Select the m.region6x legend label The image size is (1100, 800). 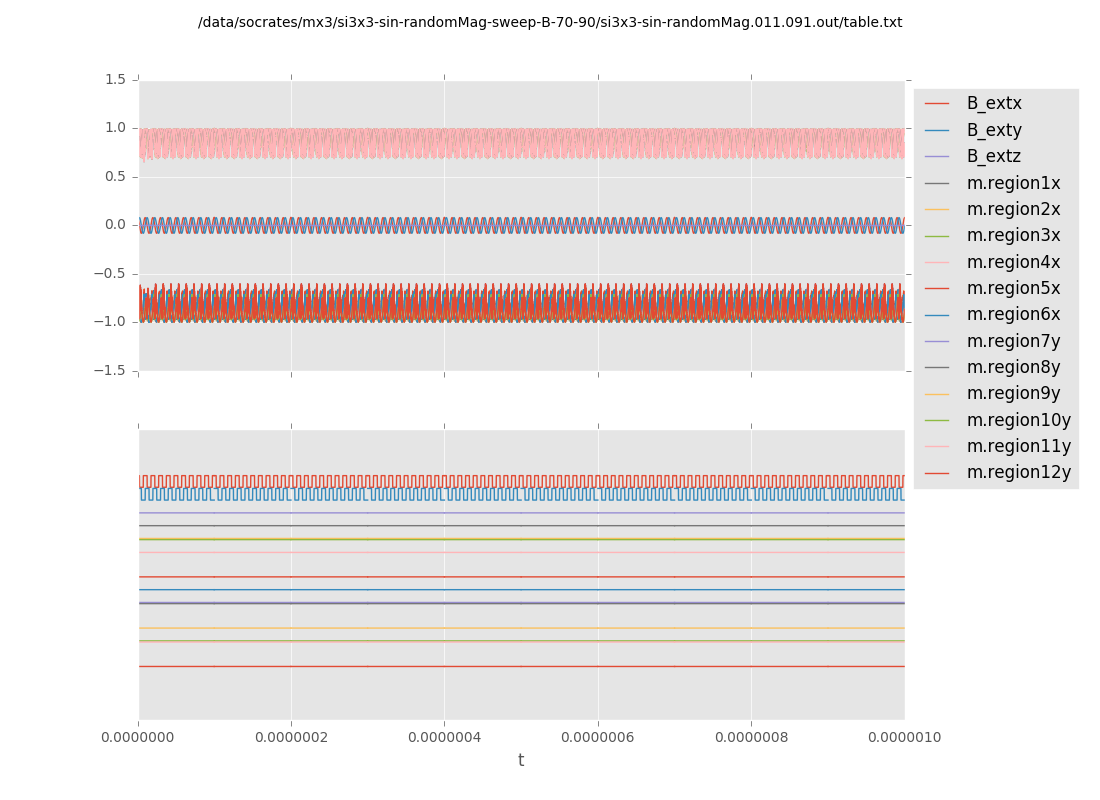tap(1013, 314)
